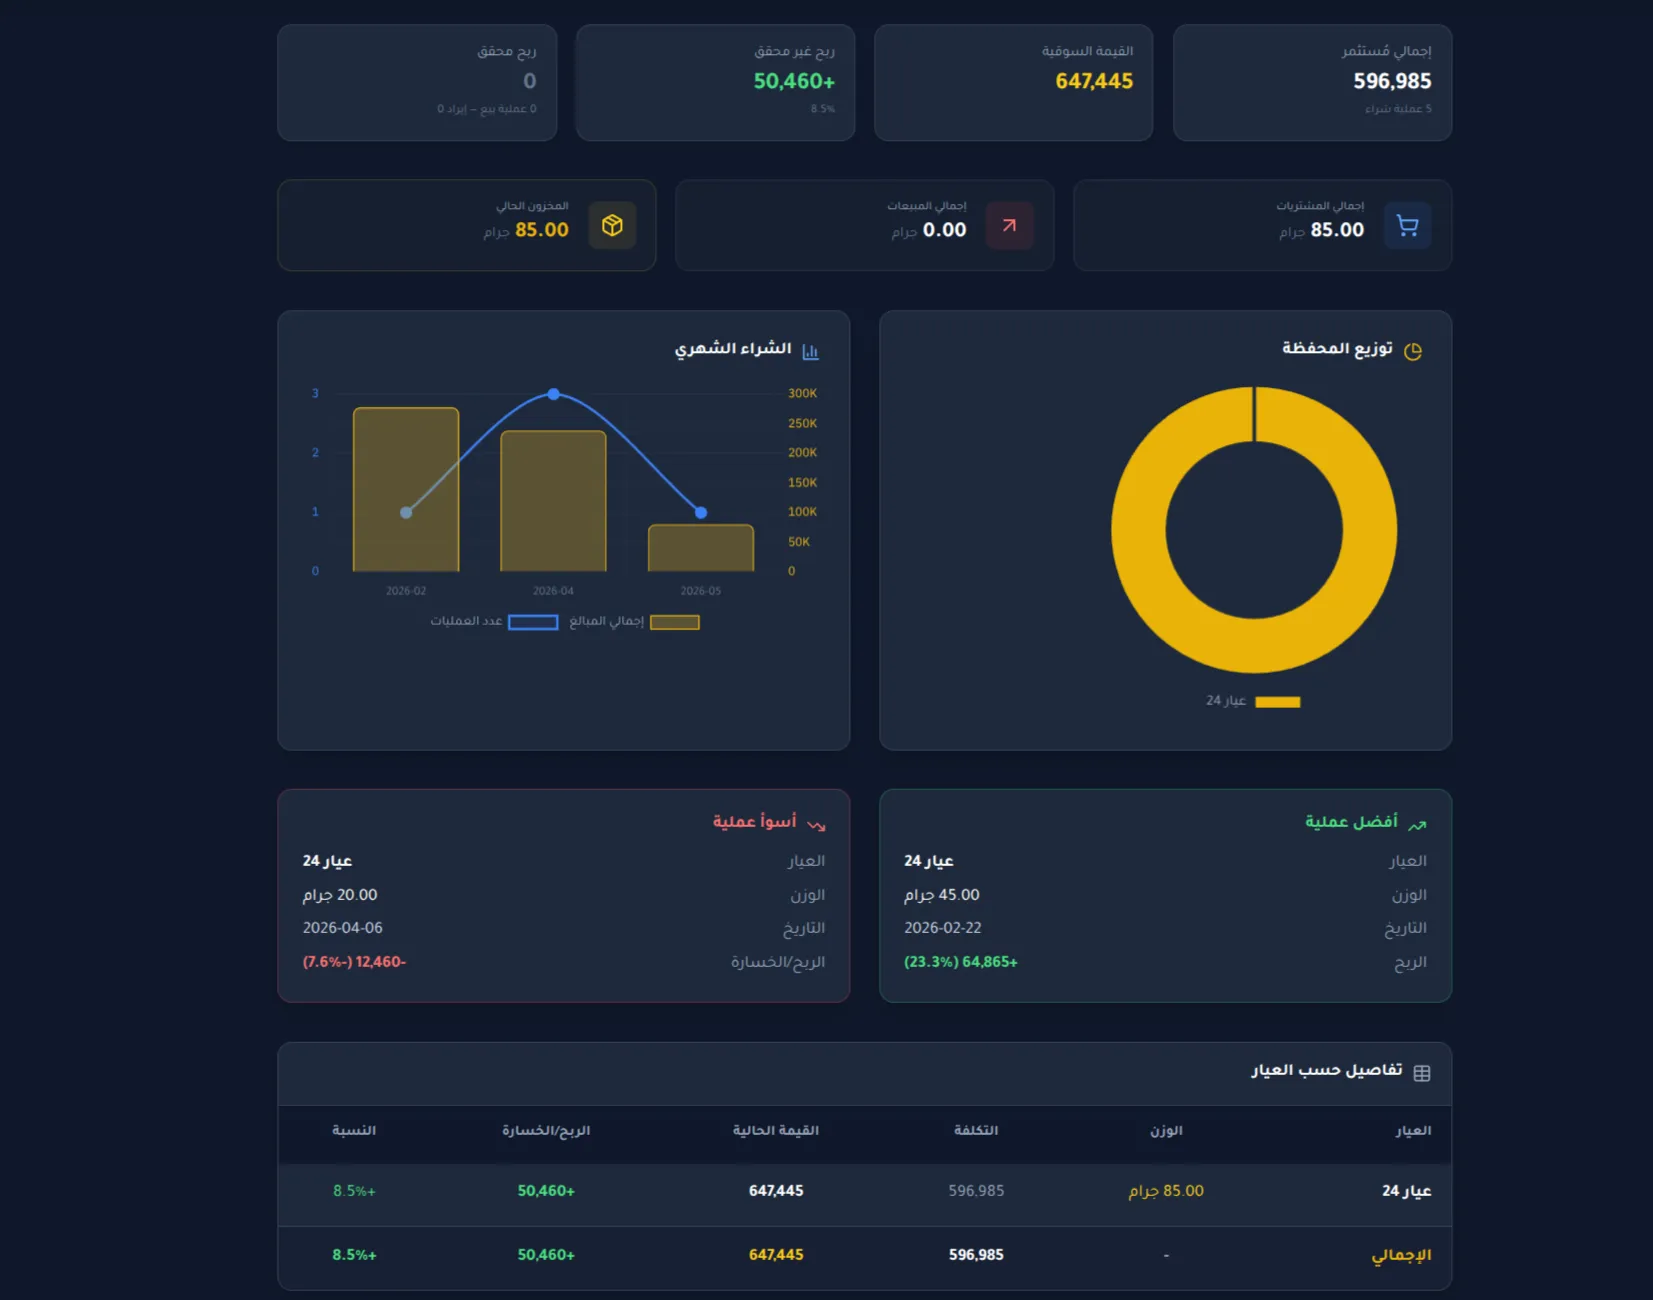Click worst transaction date 2026-04-06
Image resolution: width=1653 pixels, height=1300 pixels.
click(342, 928)
